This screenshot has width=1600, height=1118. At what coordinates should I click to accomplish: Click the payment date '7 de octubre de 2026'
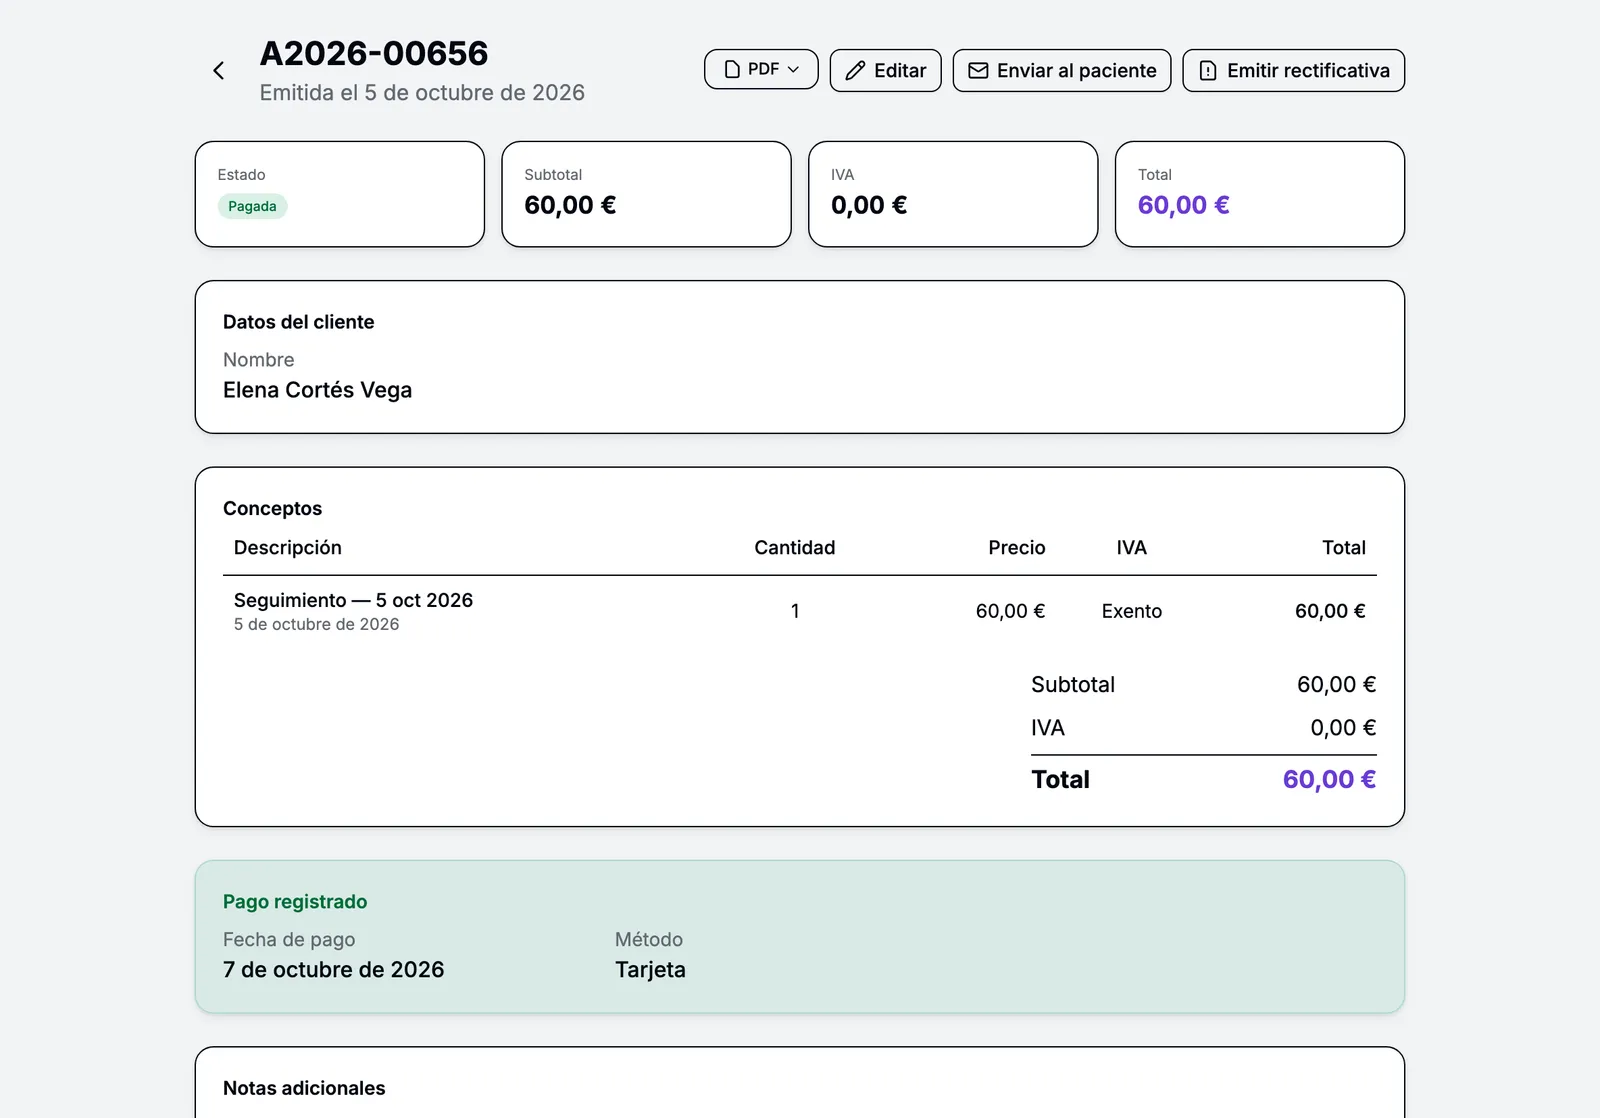tap(333, 970)
